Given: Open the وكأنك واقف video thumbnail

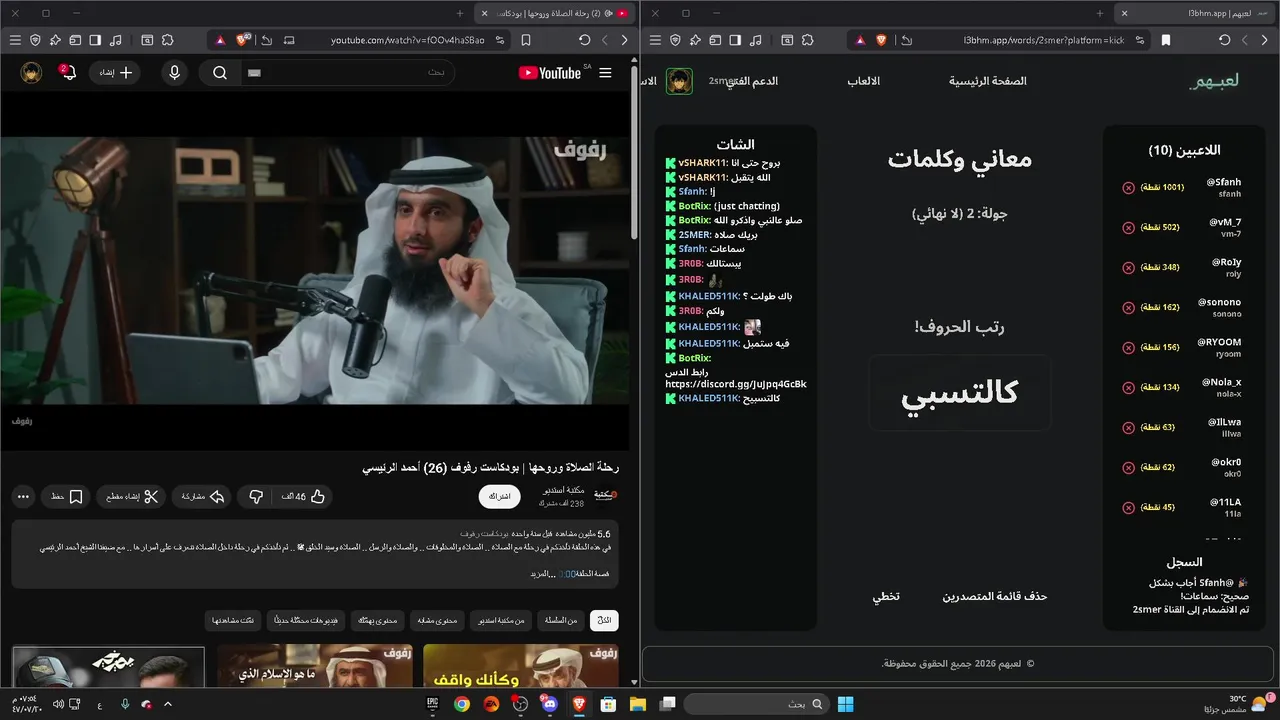Looking at the screenshot, I should (521, 666).
